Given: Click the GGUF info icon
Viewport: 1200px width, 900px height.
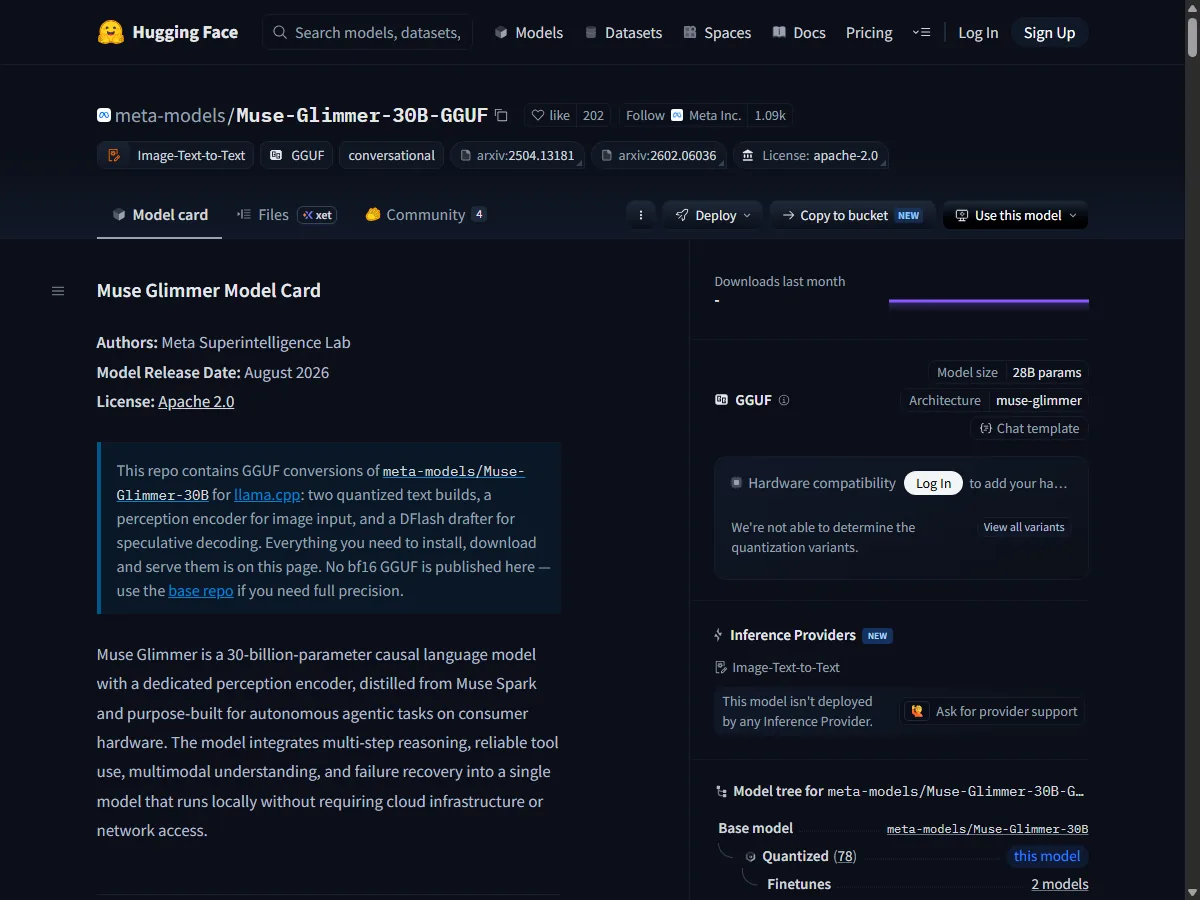Looking at the screenshot, I should click(x=784, y=400).
